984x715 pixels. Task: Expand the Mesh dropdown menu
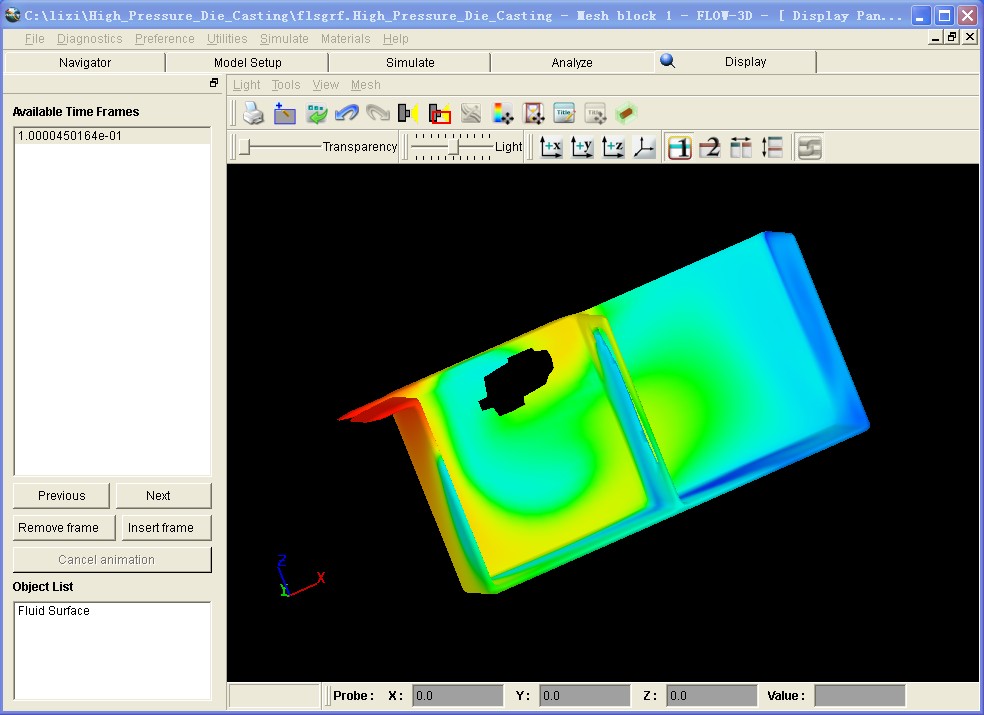tap(366, 85)
